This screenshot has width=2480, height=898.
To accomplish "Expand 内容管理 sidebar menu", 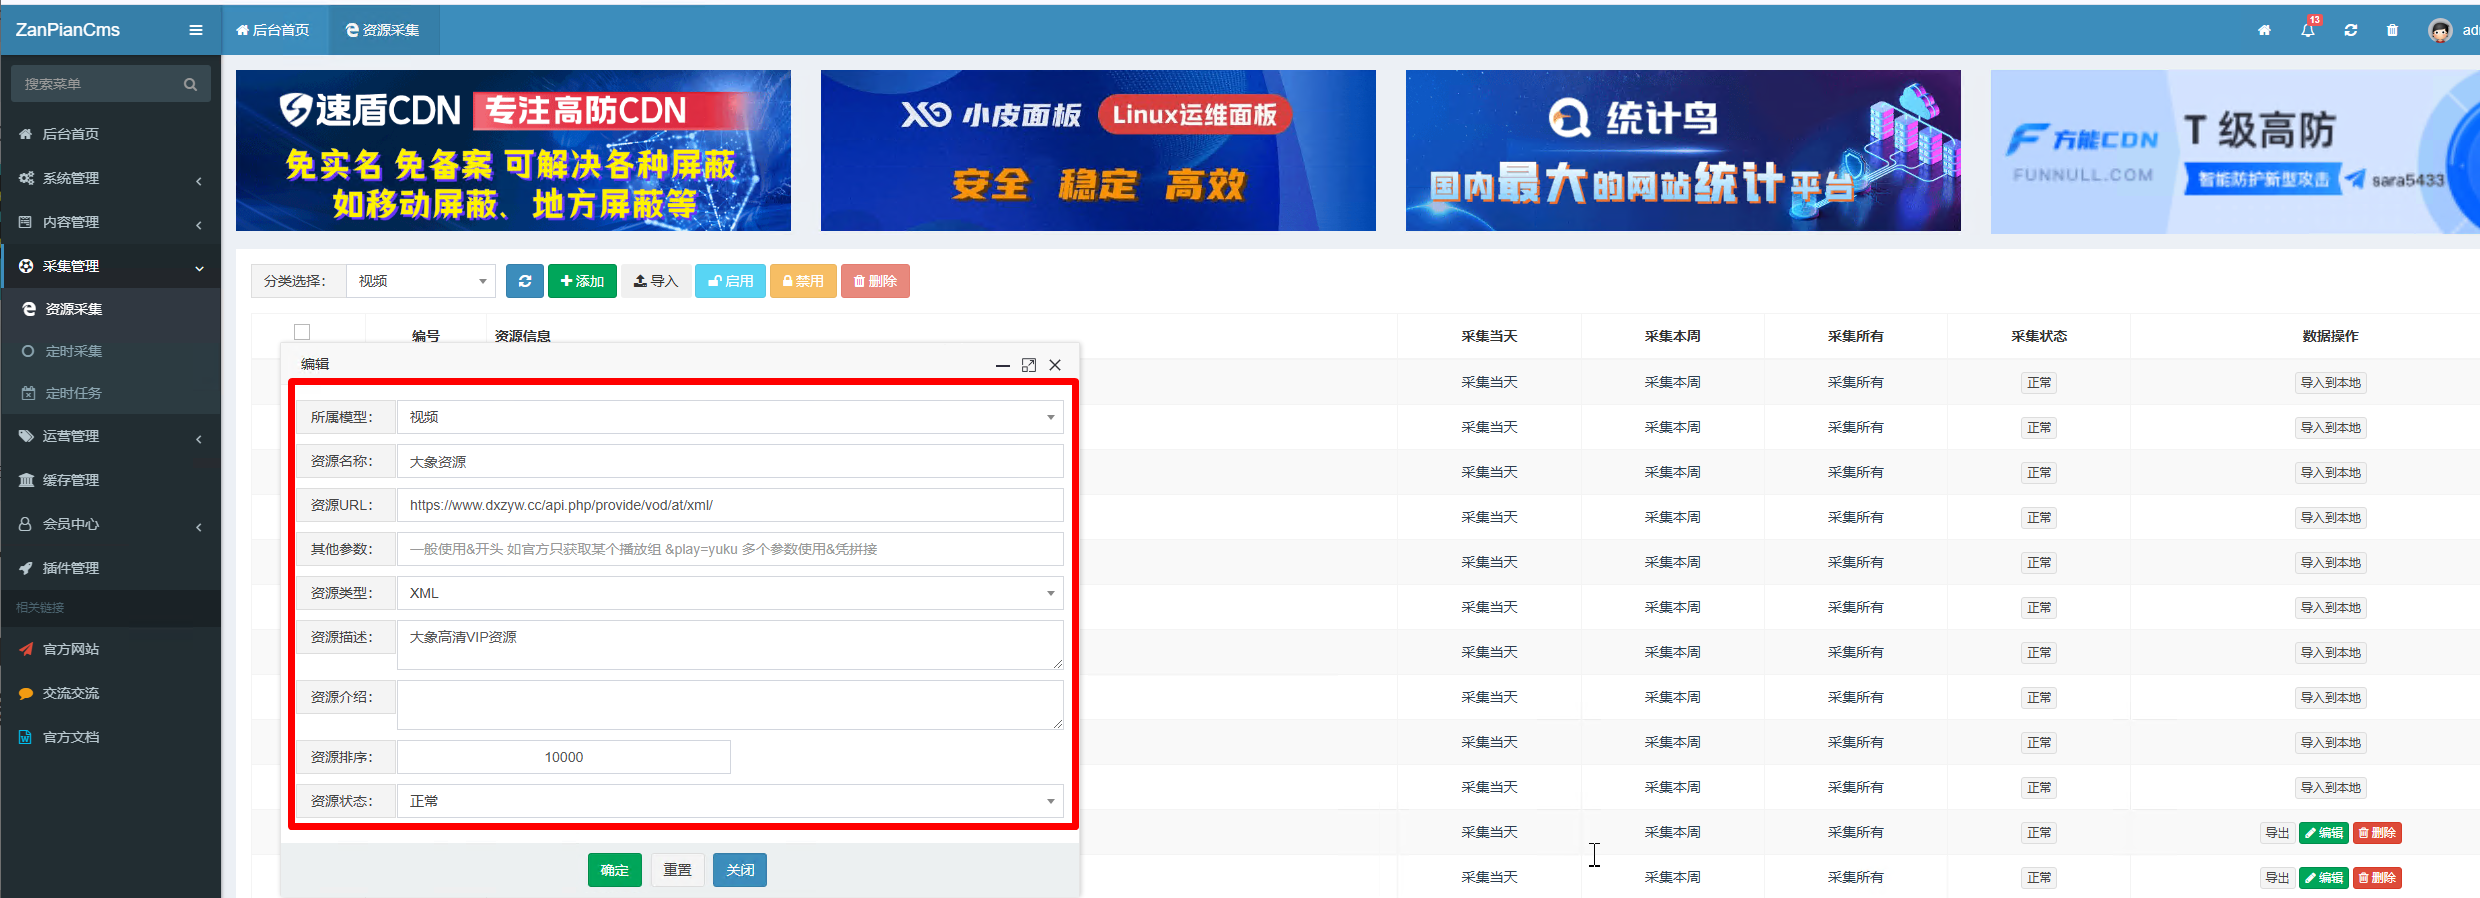I will (110, 222).
